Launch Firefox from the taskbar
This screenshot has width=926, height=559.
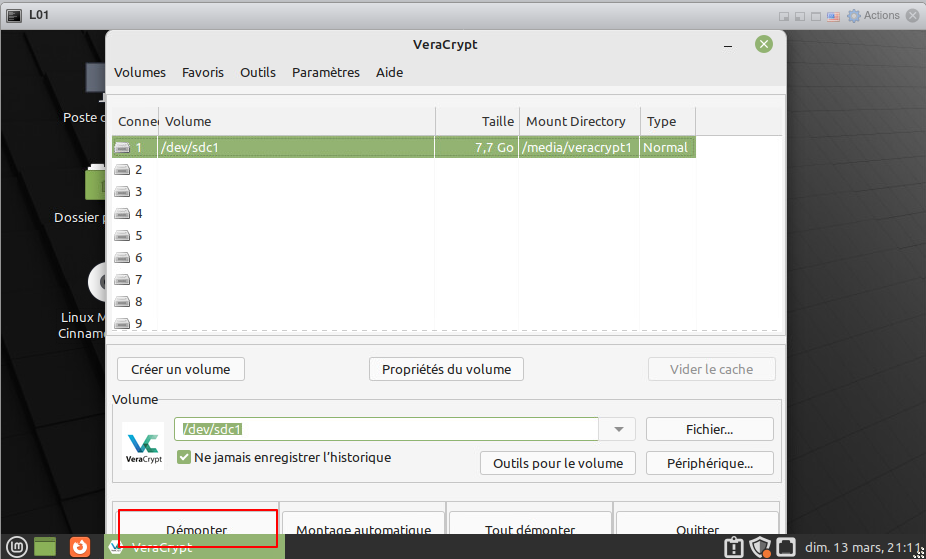point(80,546)
